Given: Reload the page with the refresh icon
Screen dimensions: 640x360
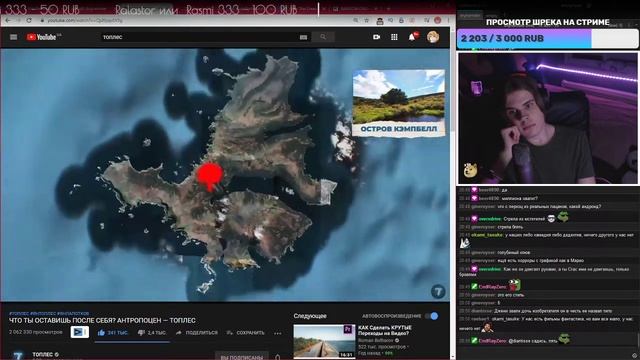Looking at the screenshot, I should [x=29, y=20].
